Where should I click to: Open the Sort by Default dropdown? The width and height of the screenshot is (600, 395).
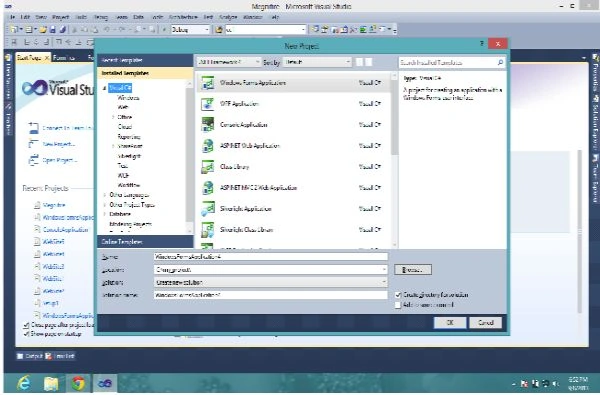click(x=317, y=62)
